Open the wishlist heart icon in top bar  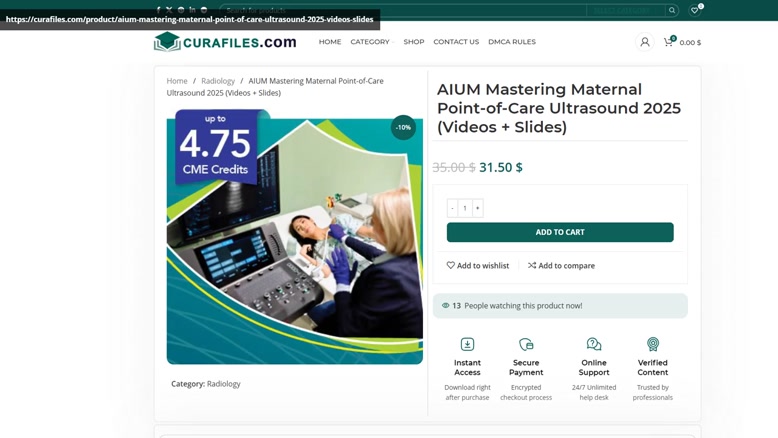pos(695,10)
